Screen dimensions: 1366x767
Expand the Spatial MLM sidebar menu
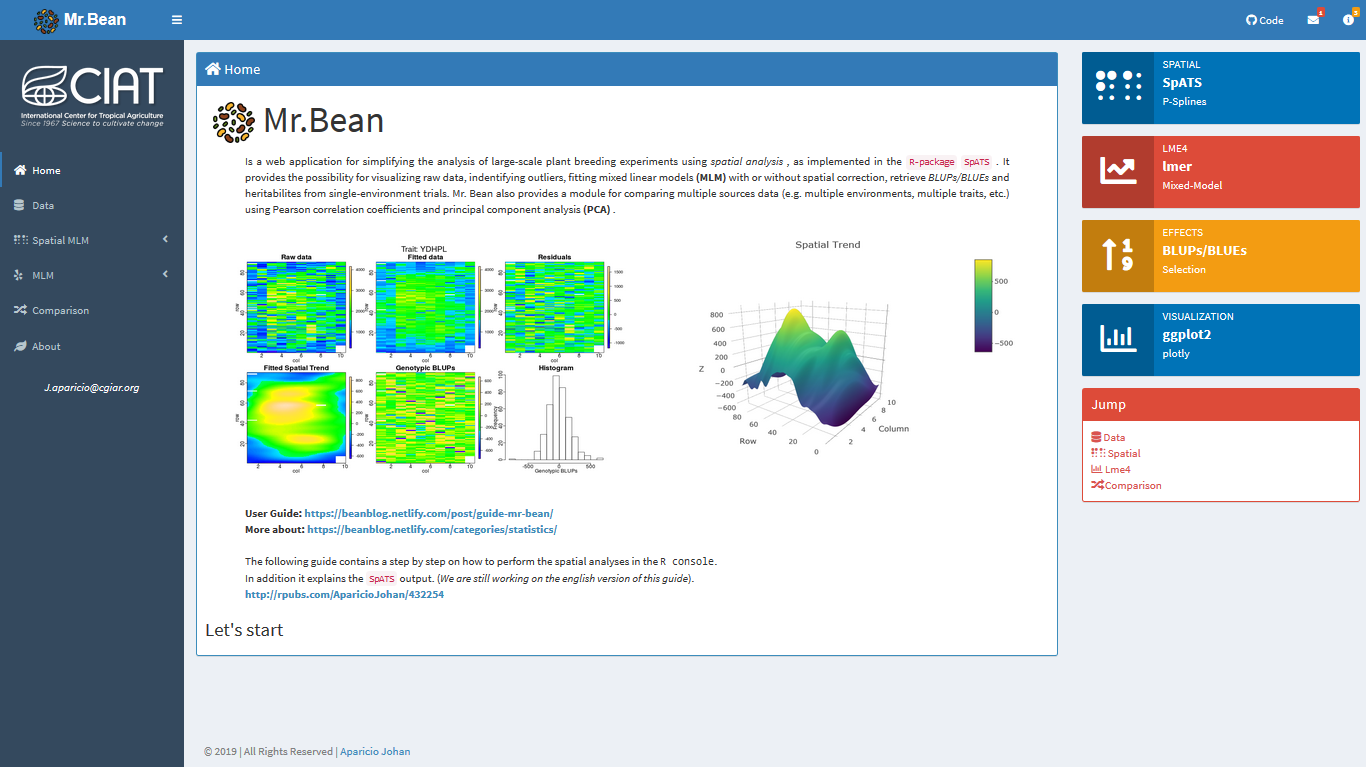point(92,240)
